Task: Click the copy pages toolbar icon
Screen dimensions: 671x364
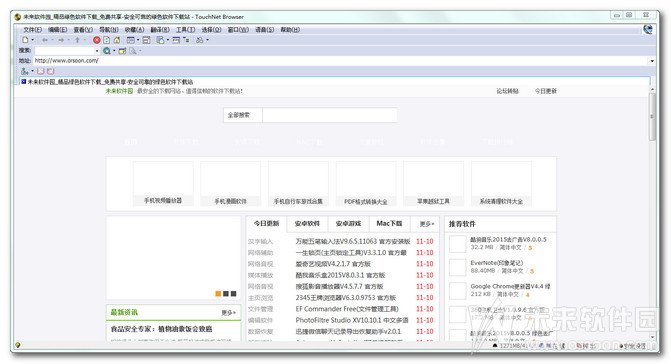Action: pos(160,40)
